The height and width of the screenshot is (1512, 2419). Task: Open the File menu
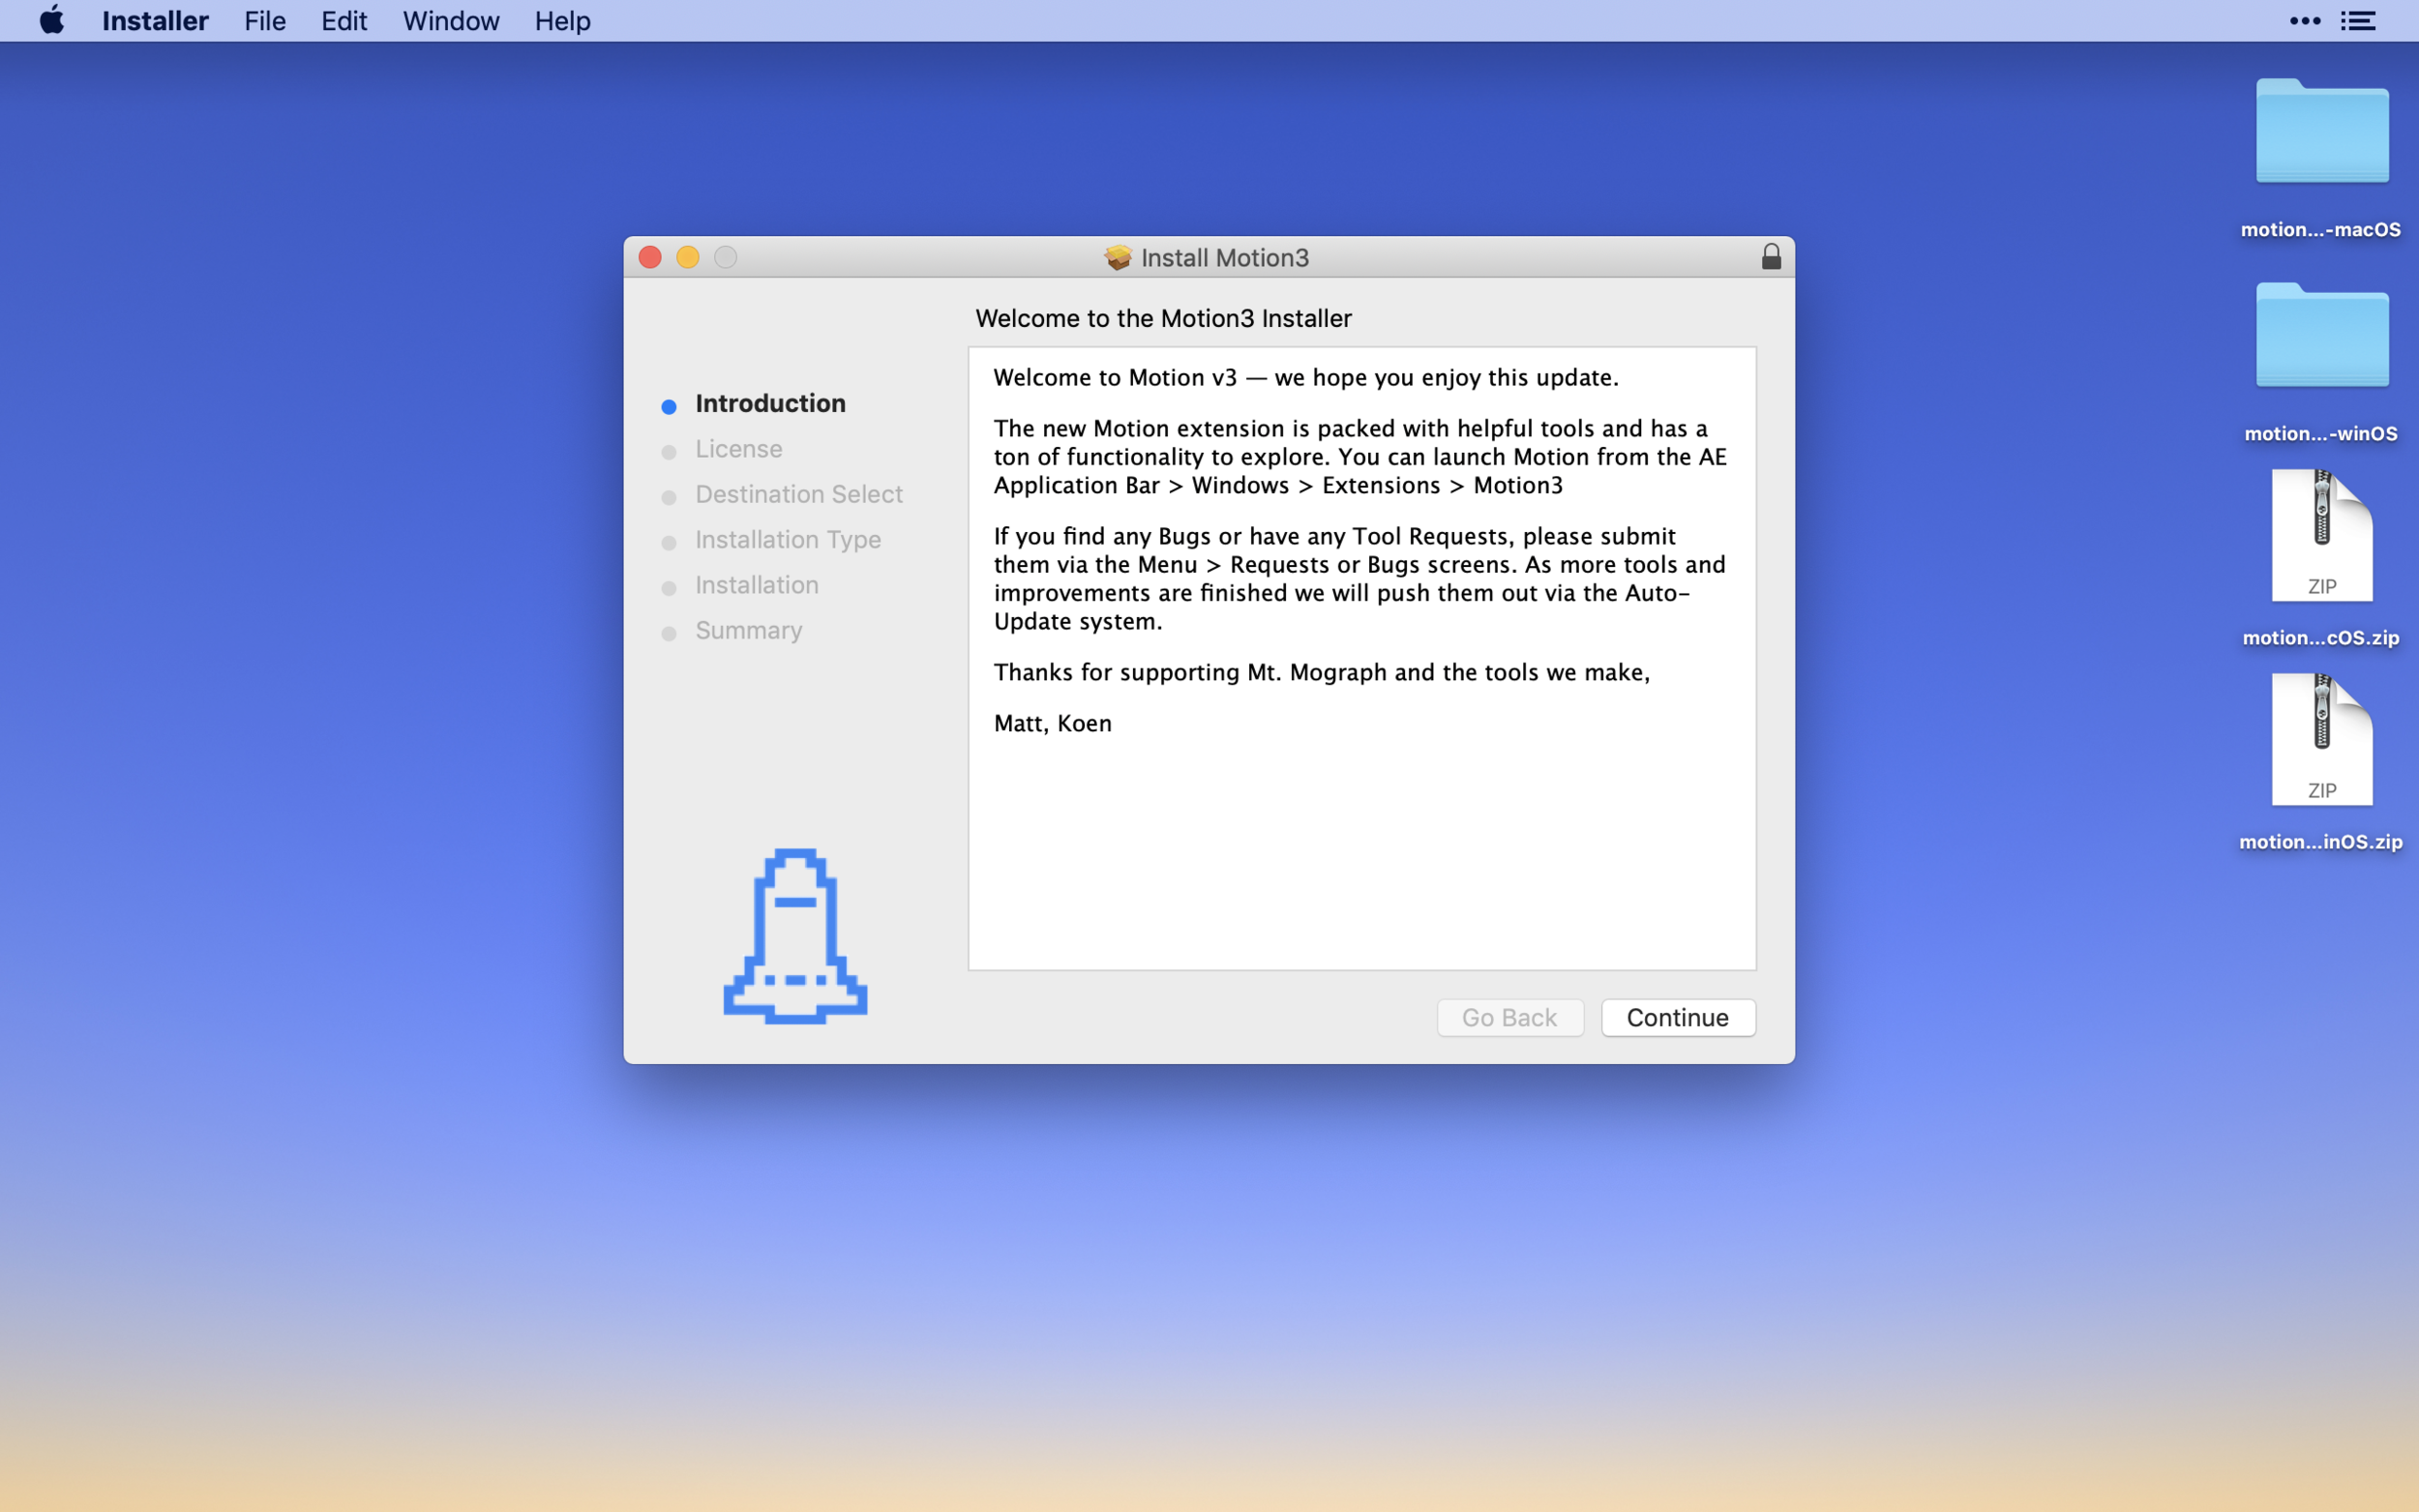click(265, 21)
